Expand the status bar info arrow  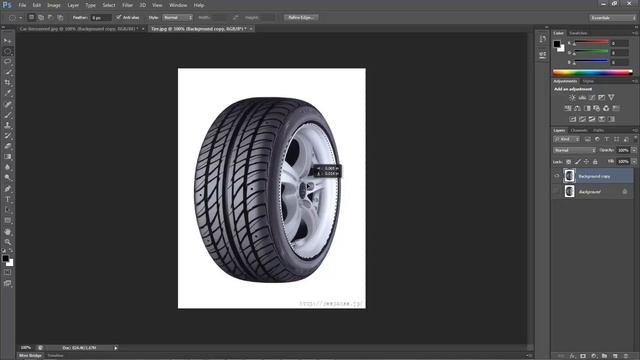pos(116,348)
